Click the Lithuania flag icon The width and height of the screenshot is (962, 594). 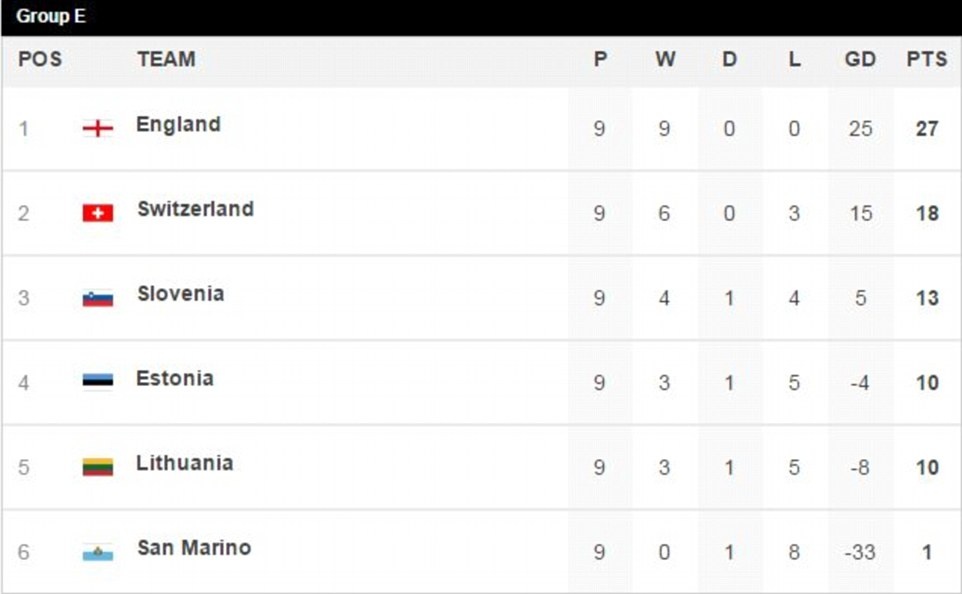tap(97, 466)
